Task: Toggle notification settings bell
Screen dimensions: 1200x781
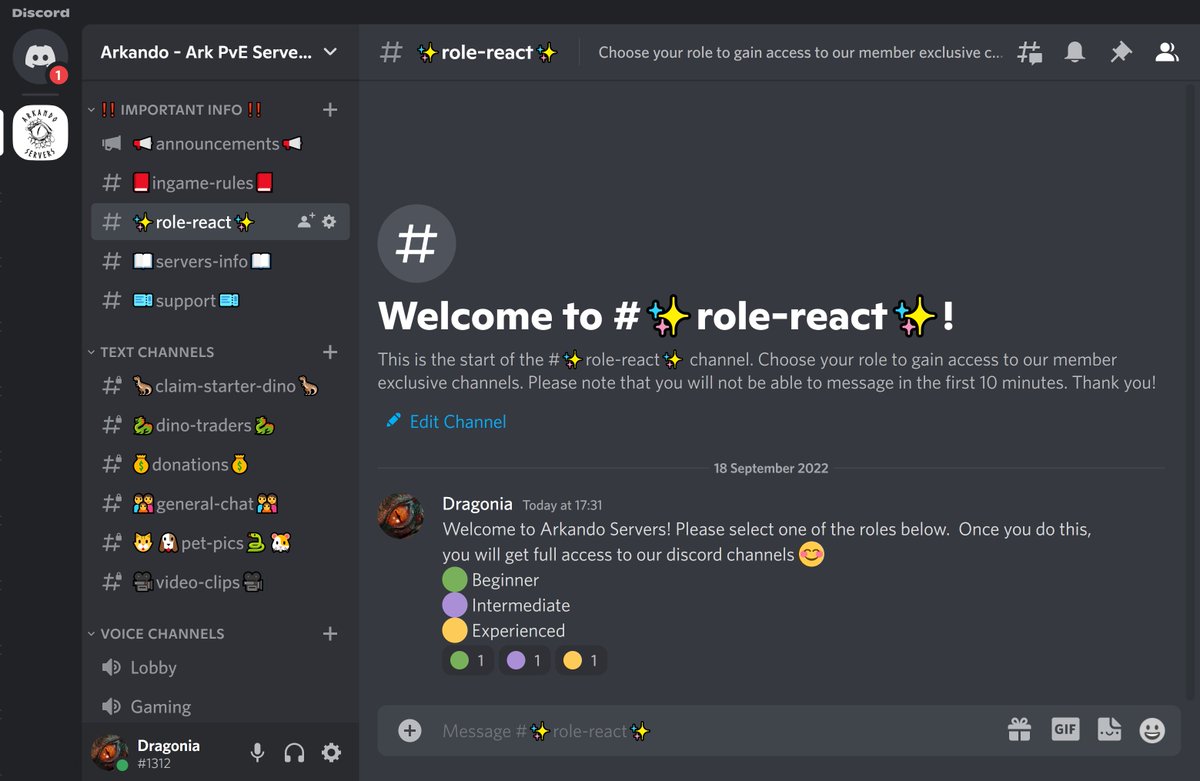Action: click(x=1075, y=53)
